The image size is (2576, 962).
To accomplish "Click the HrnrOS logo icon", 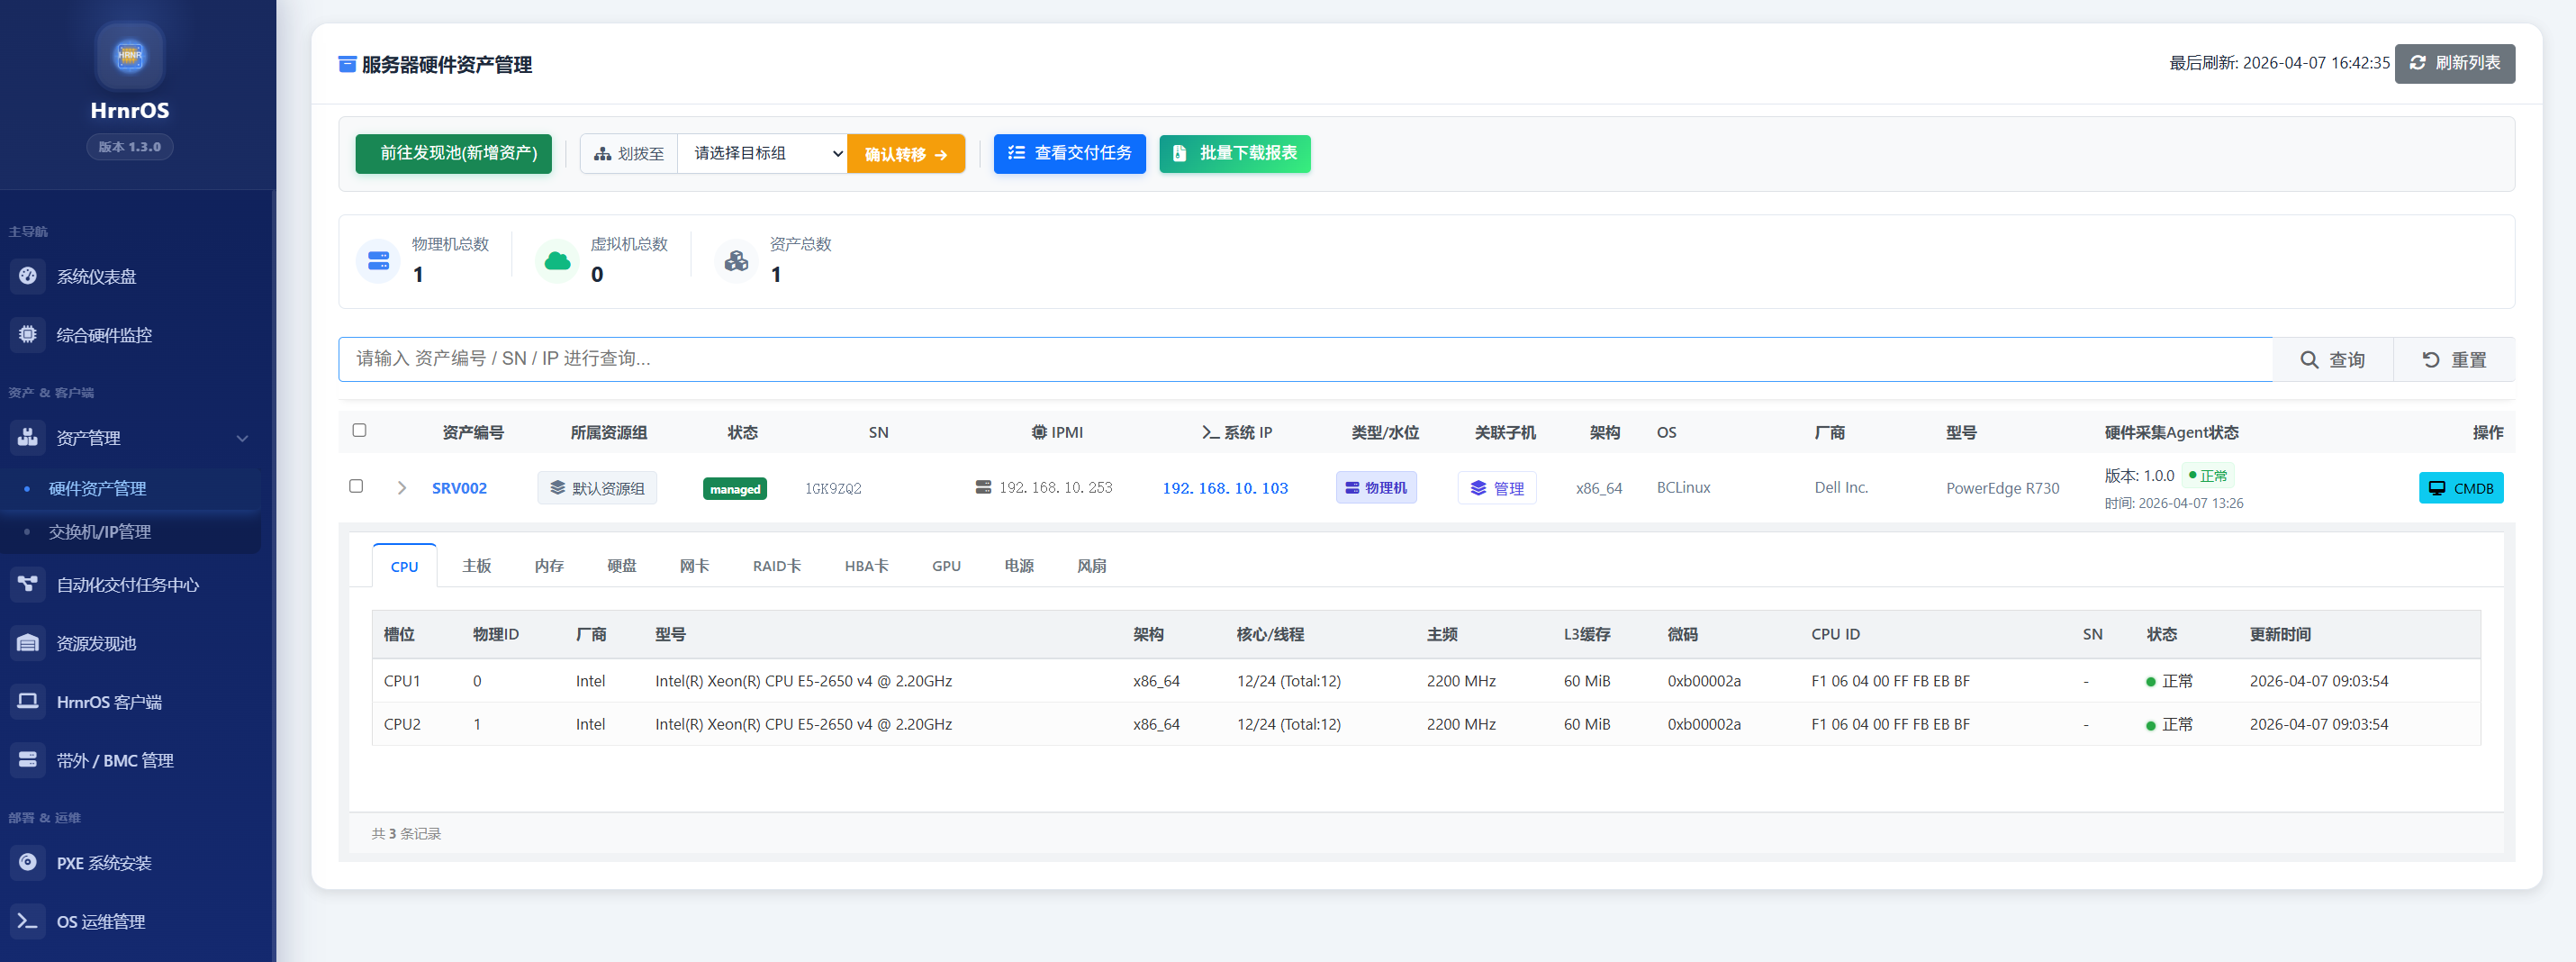I will coord(129,55).
